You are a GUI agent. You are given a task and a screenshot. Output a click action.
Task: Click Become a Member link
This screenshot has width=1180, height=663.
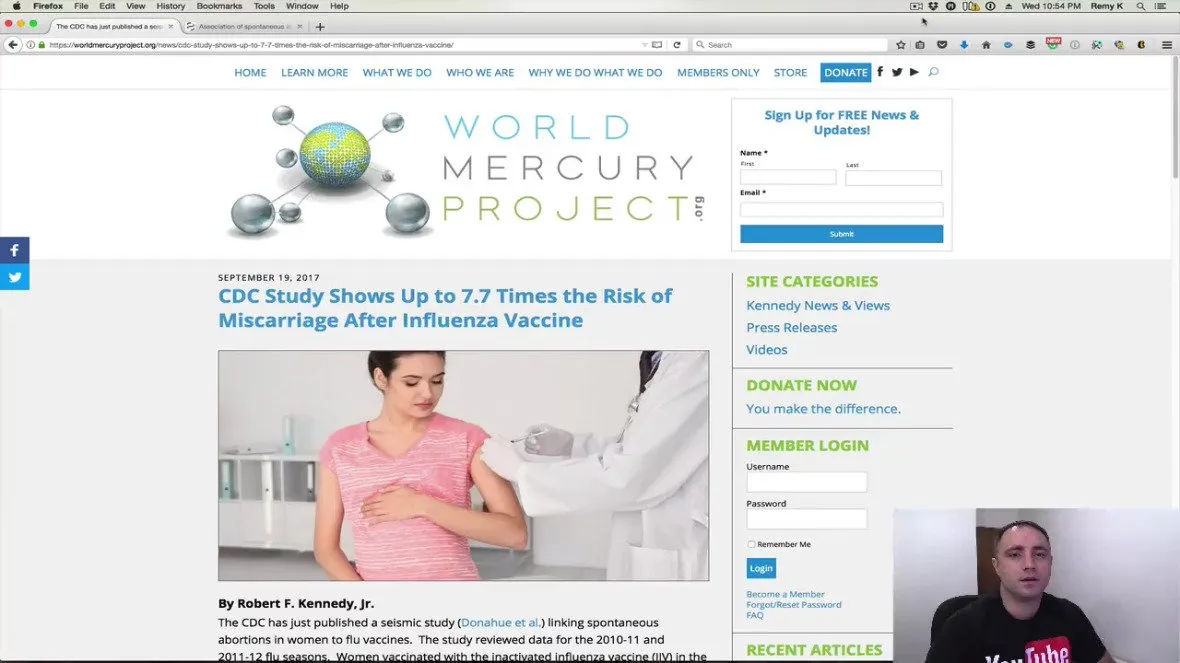pos(785,595)
